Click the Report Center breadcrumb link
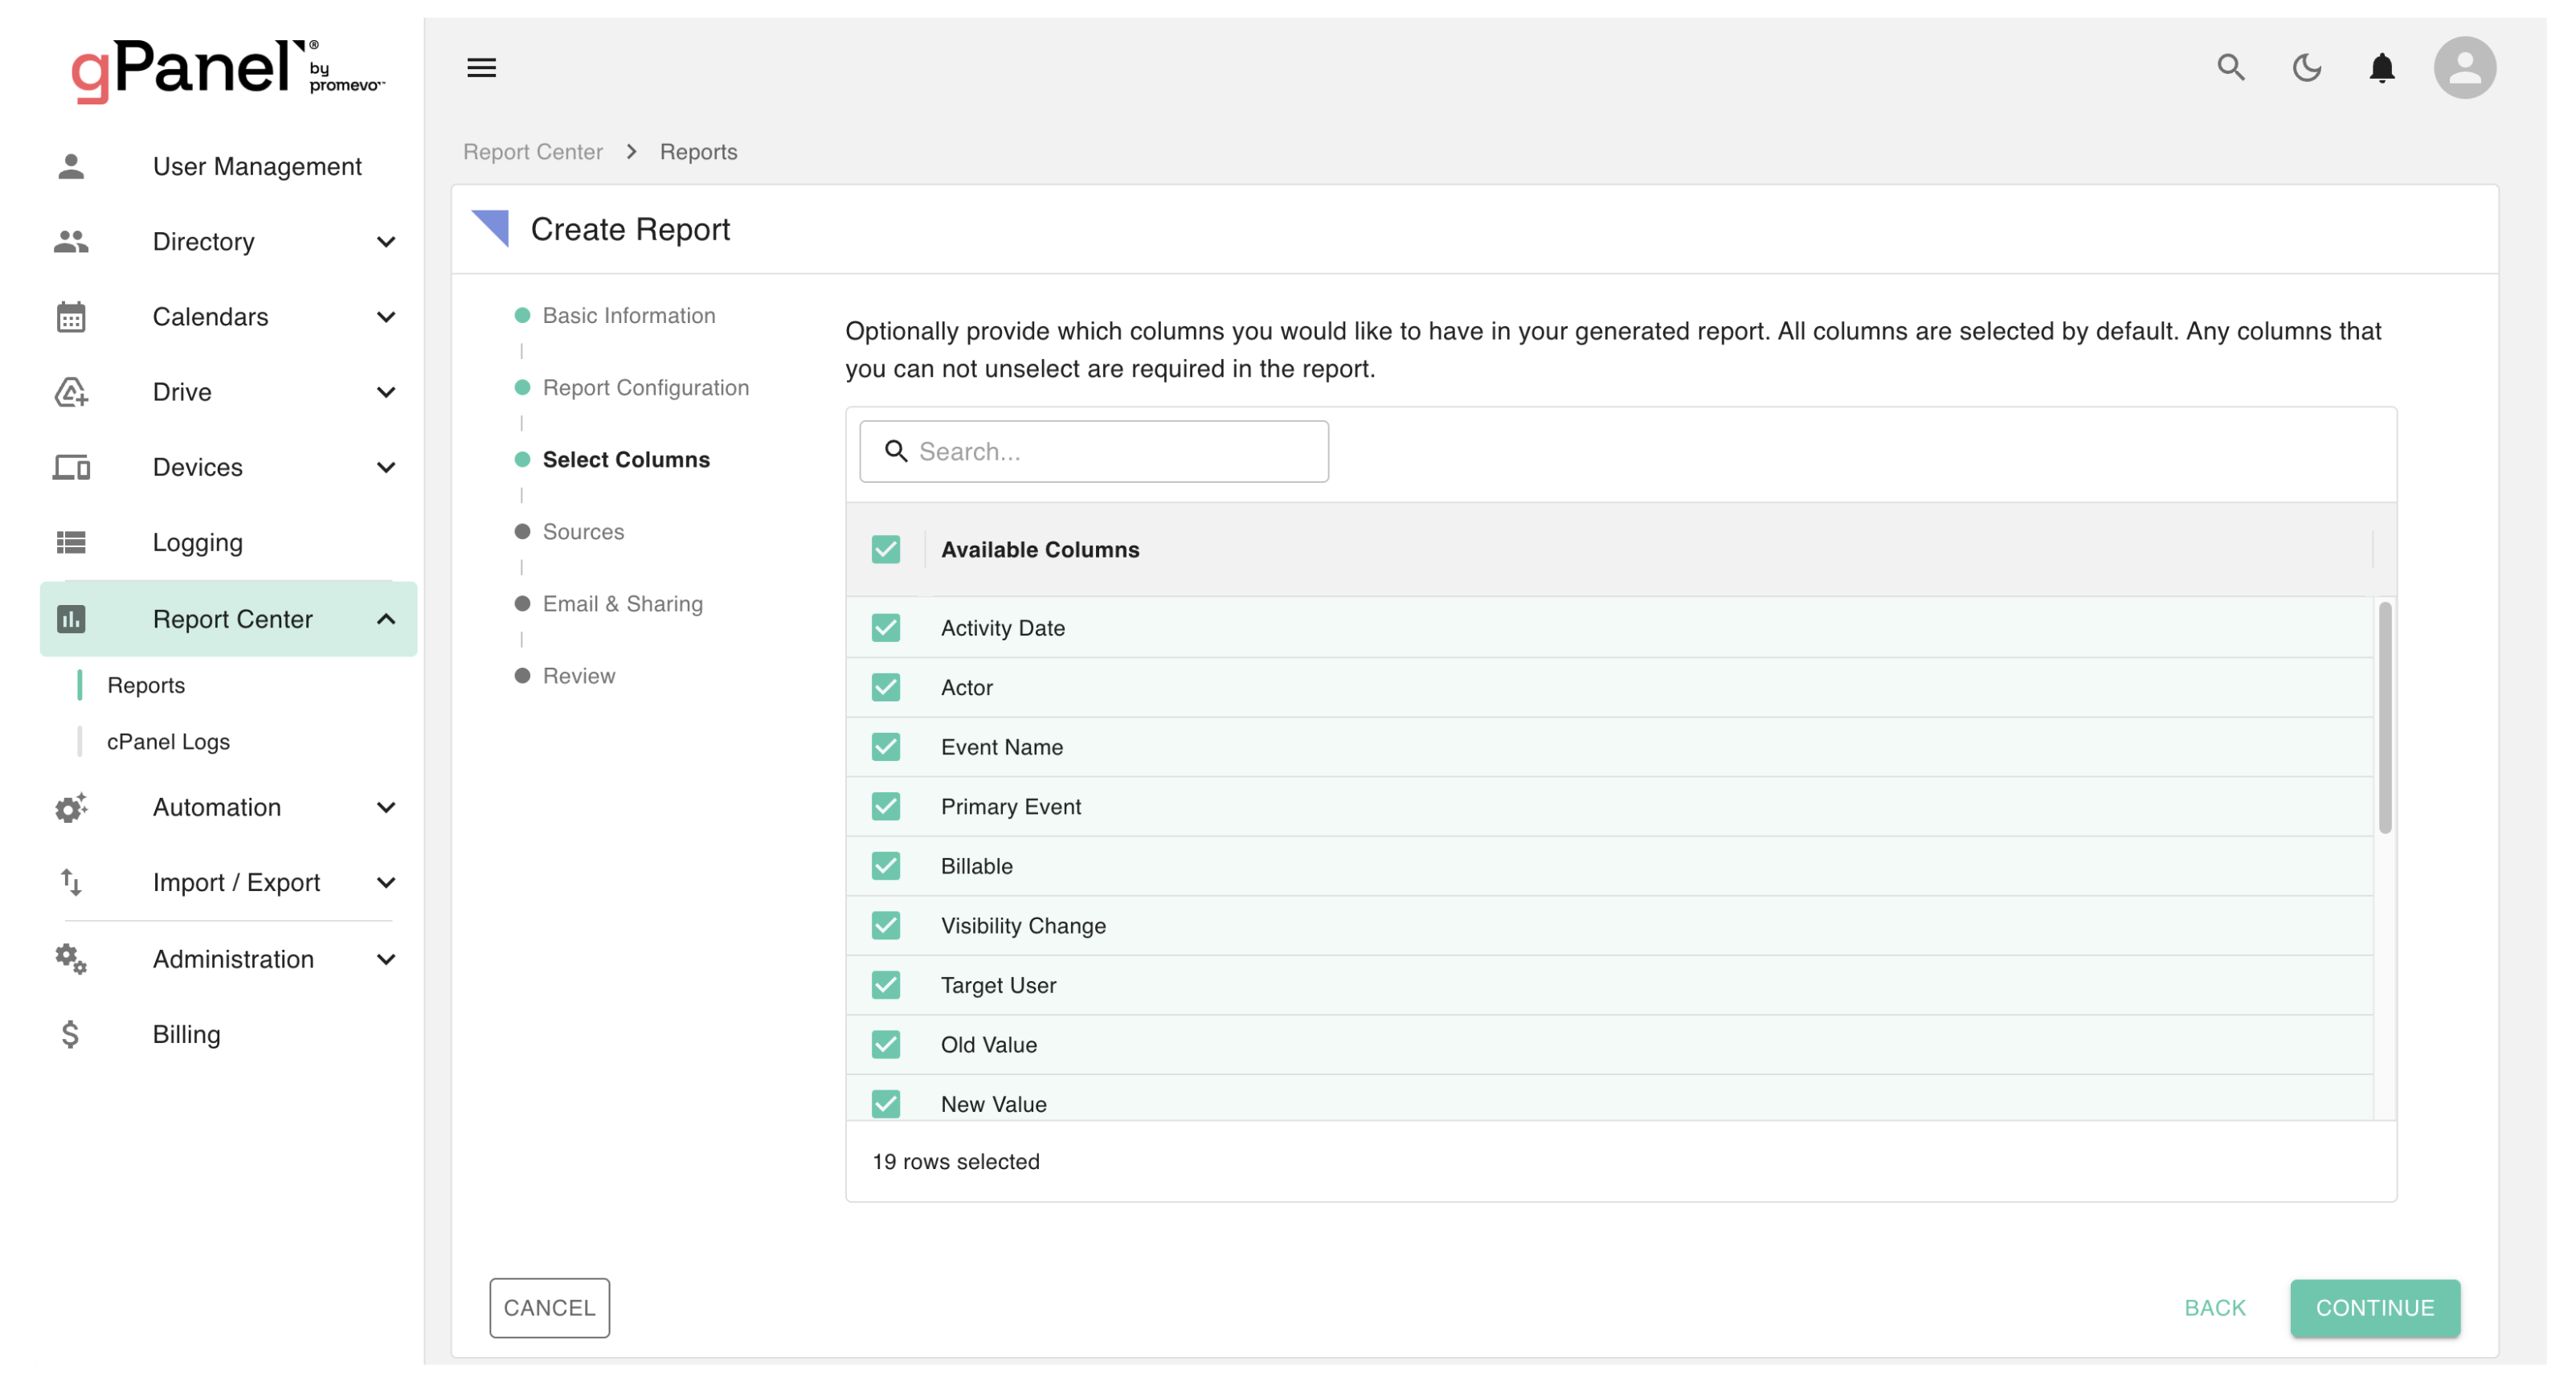Image resolution: width=2576 pixels, height=1382 pixels. (532, 151)
